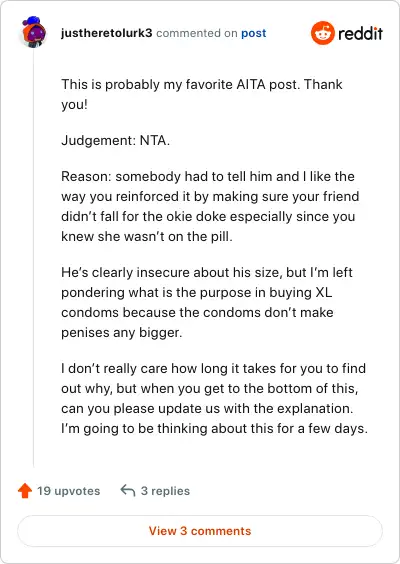This screenshot has height=564, width=400.
Task: Click the line 'can you please update us'
Action: [207, 409]
